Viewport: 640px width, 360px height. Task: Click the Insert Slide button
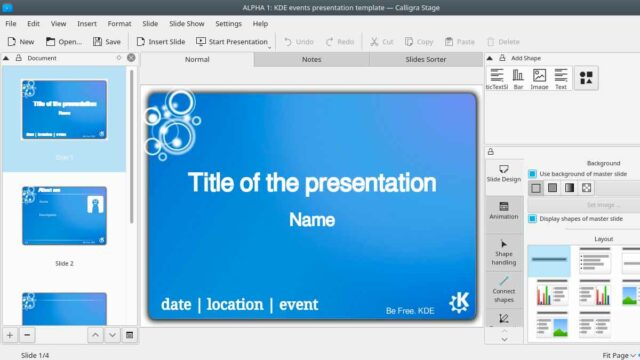tap(161, 42)
